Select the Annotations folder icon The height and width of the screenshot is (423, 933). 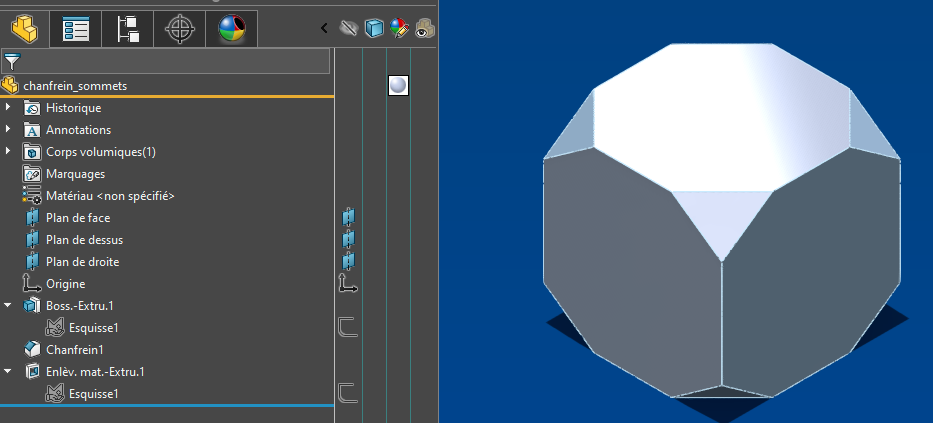point(32,130)
